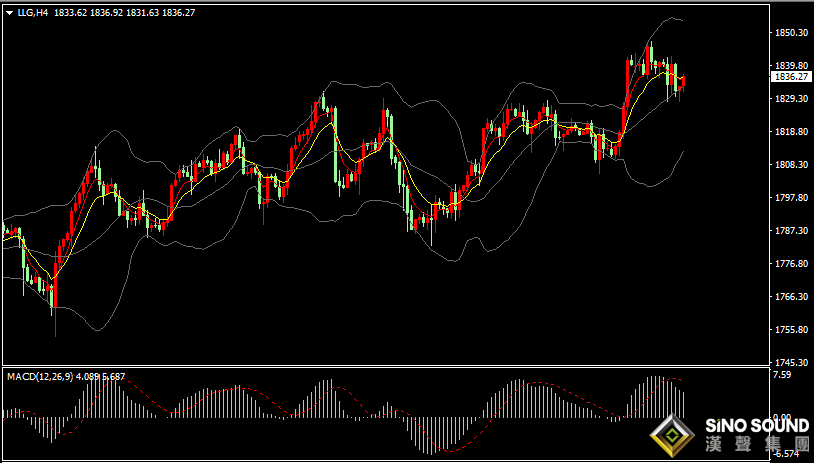
Task: Click the MACD(12,26,9) indicator label
Action: 40,377
